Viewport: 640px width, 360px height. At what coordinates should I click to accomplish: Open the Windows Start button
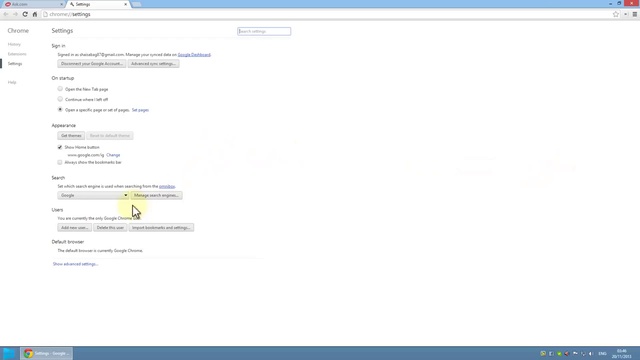(x=9, y=353)
